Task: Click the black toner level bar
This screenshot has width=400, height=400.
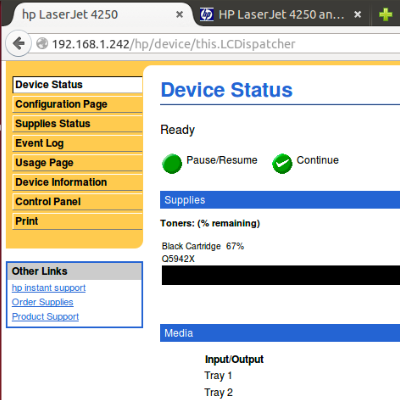Action: pos(281,275)
